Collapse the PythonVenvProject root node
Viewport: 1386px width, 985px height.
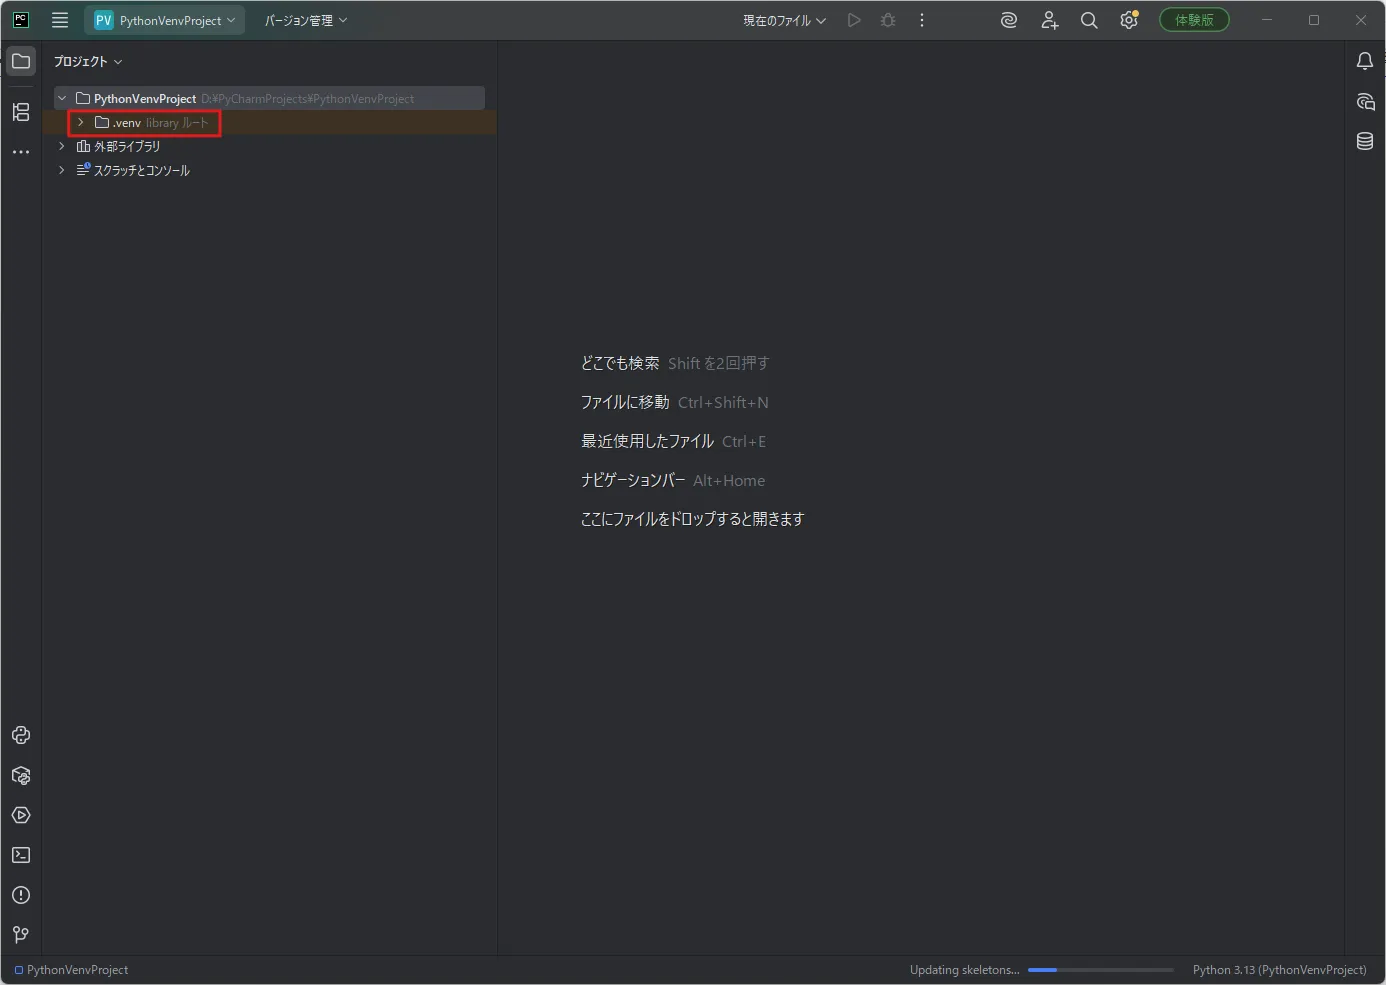(62, 98)
